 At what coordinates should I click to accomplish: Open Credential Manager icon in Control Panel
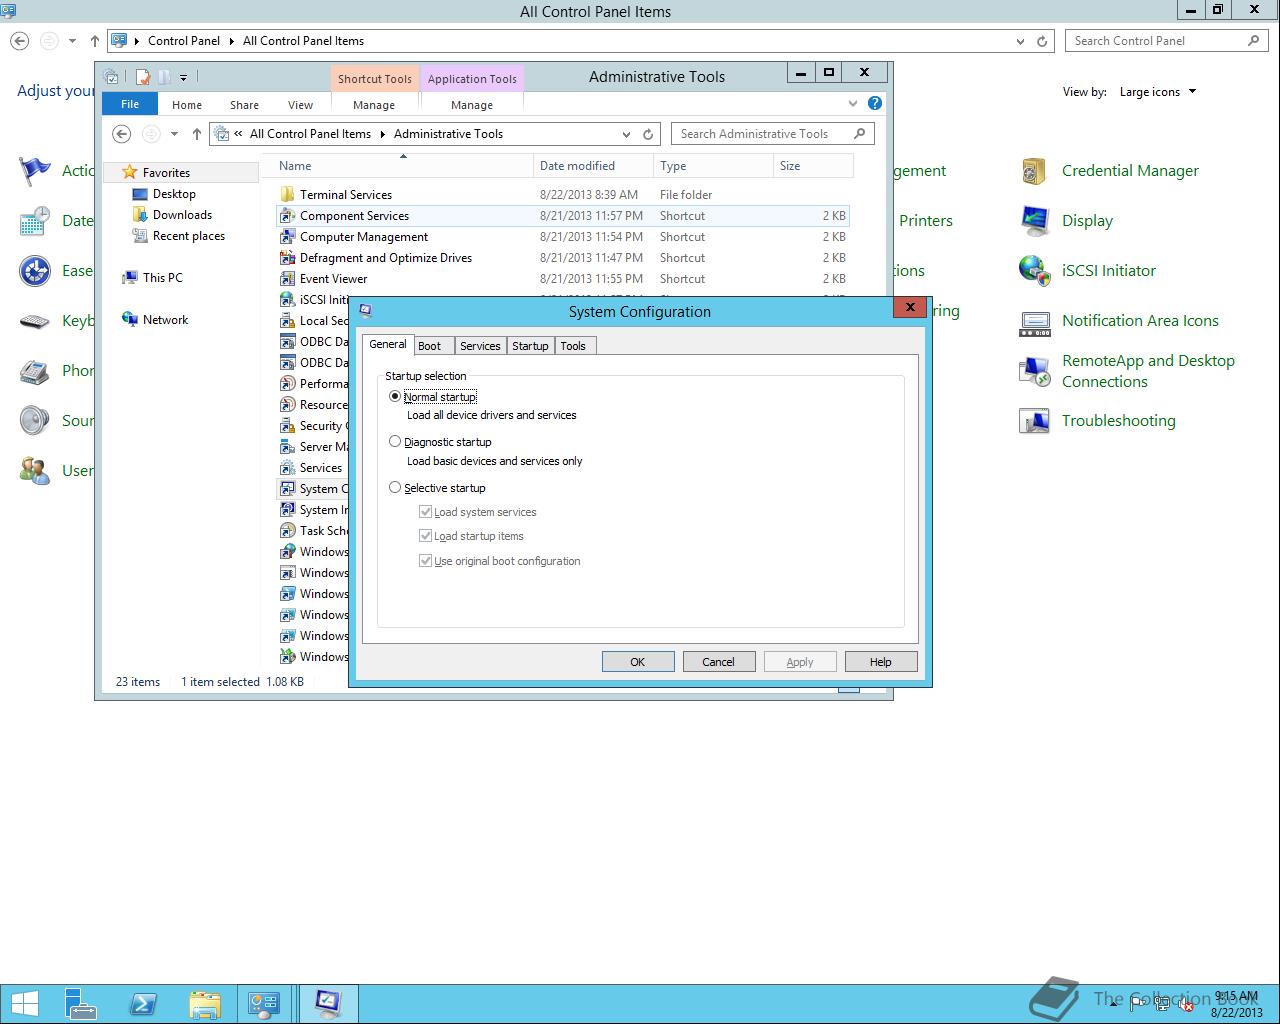1034,171
